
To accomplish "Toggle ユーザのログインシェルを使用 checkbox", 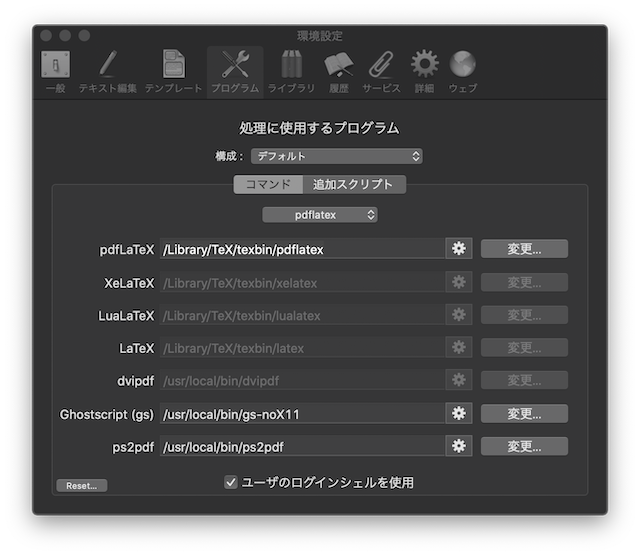I will [232, 482].
